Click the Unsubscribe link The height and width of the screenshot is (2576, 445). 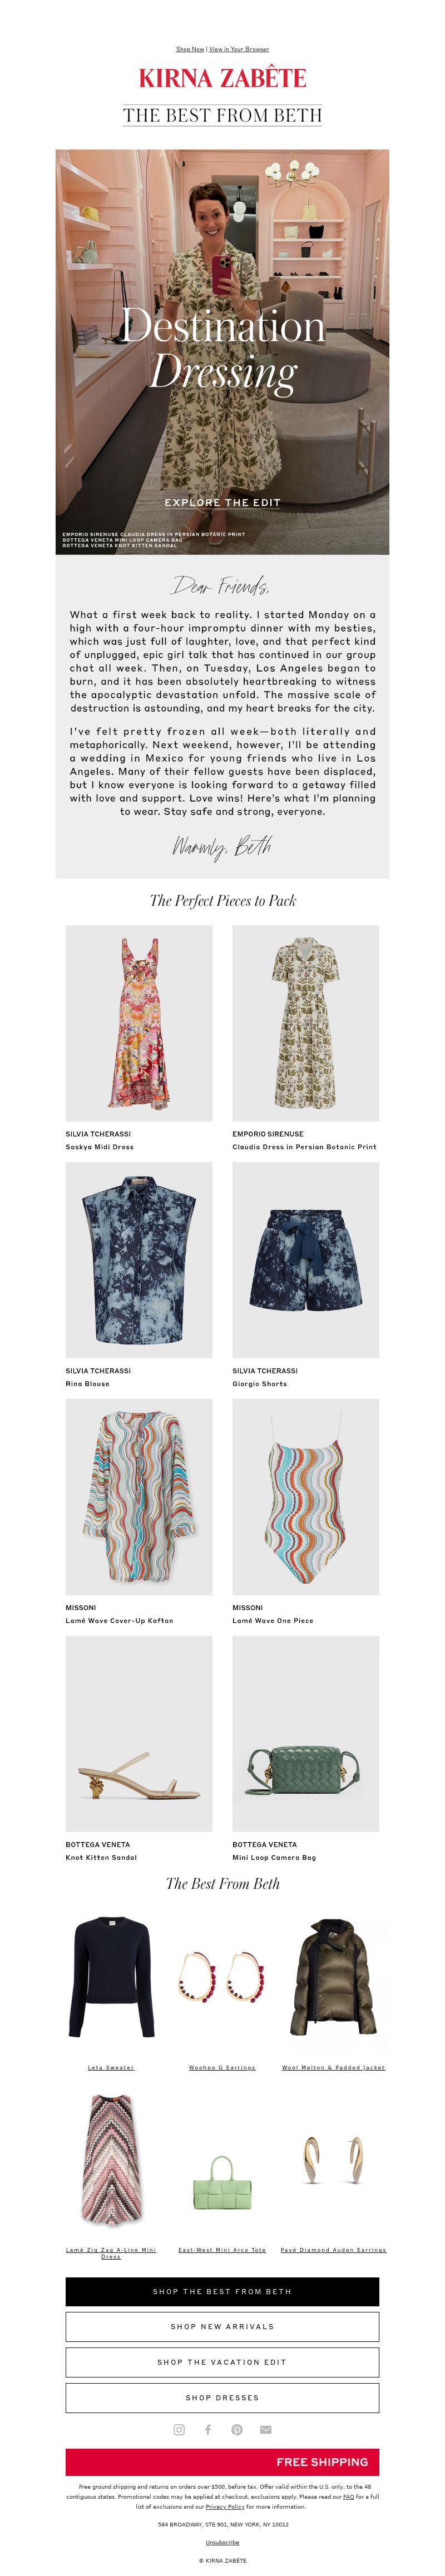[222, 2541]
